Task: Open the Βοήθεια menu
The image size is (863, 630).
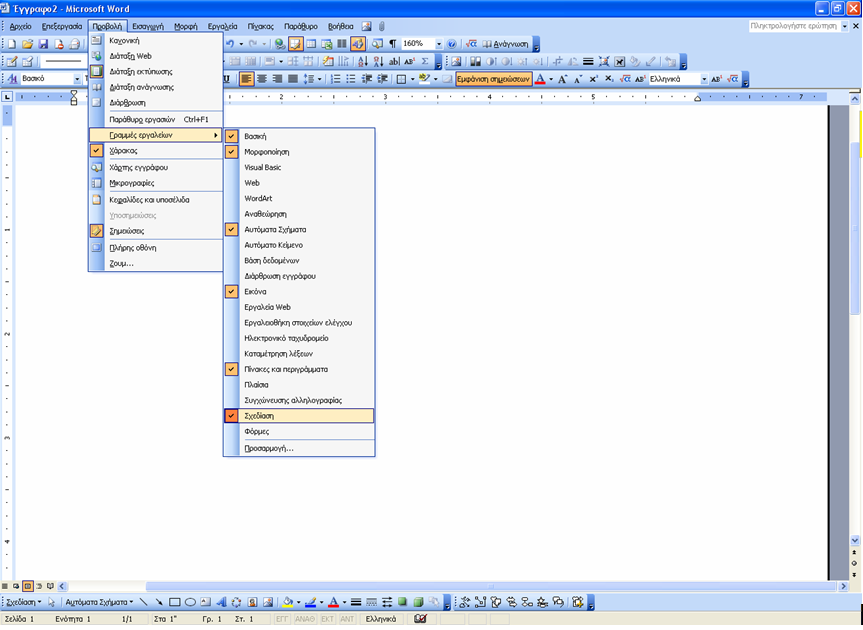Action: 341,26
